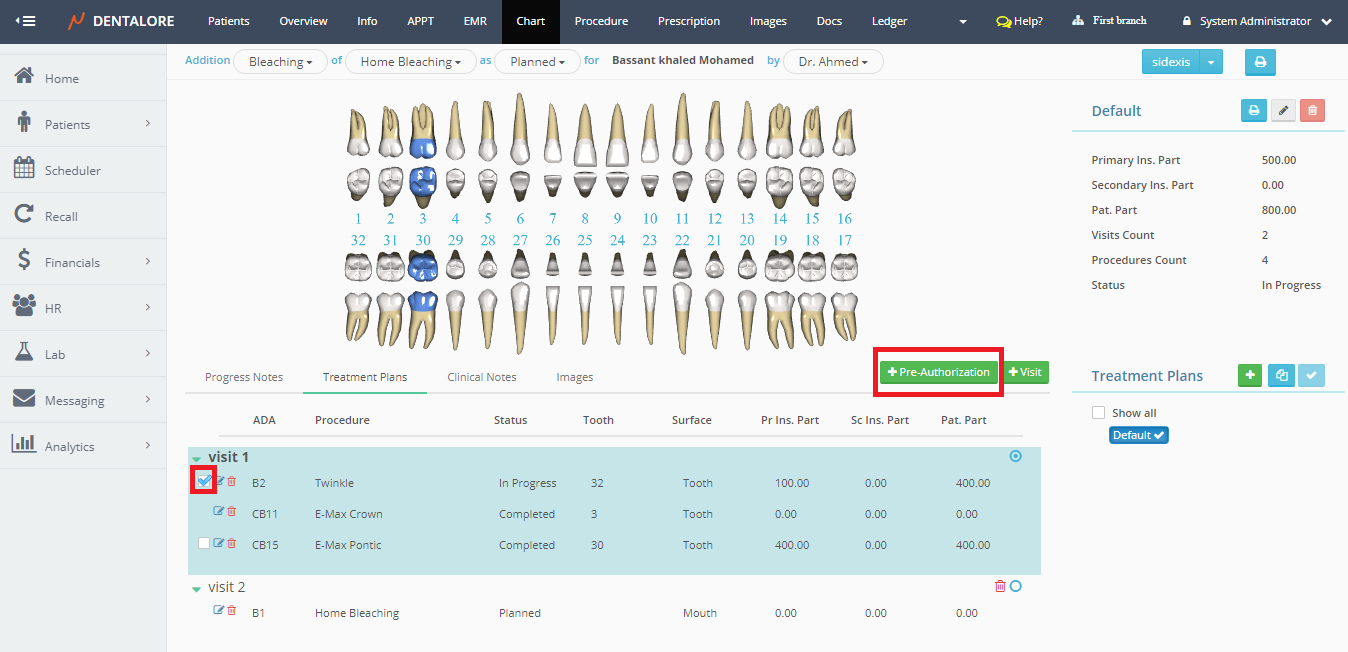Click the printer icon in top toolbar
This screenshot has height=652, width=1348.
1260,62
